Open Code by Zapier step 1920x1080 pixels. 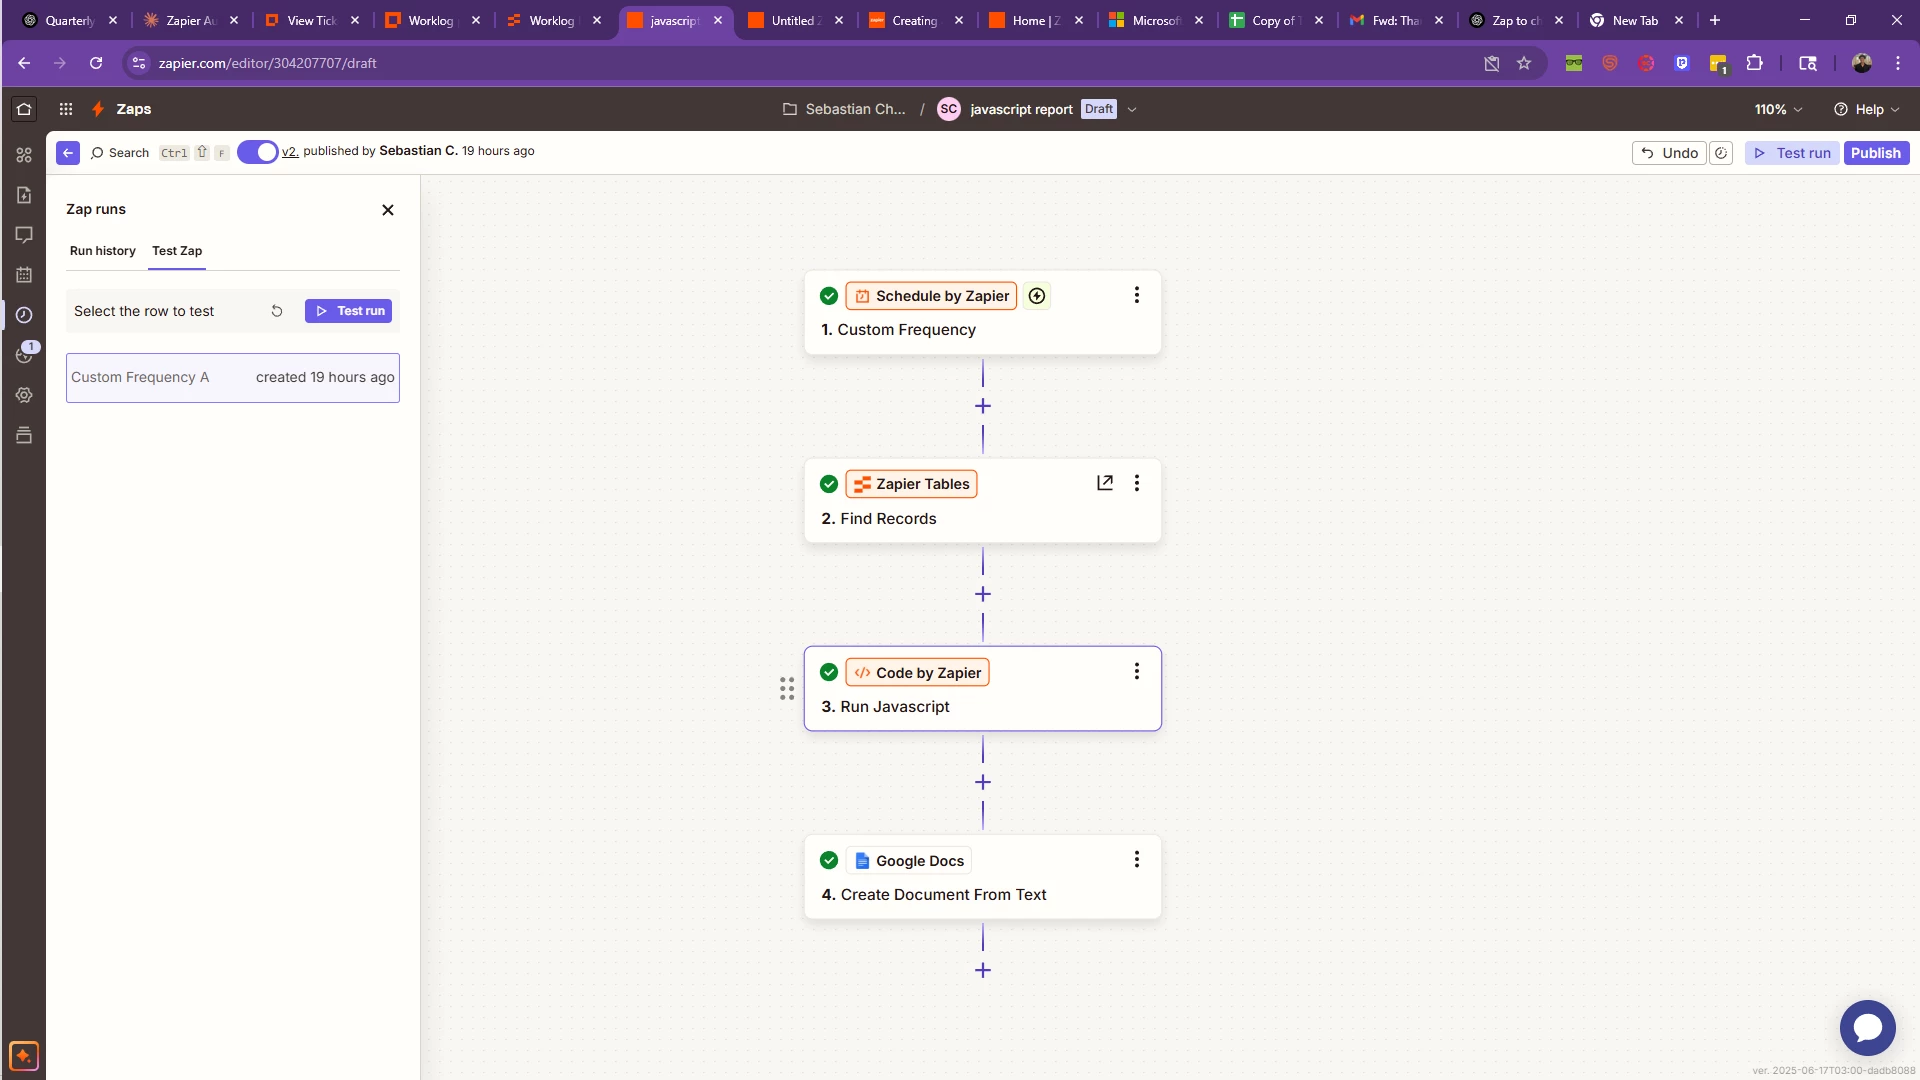click(983, 689)
